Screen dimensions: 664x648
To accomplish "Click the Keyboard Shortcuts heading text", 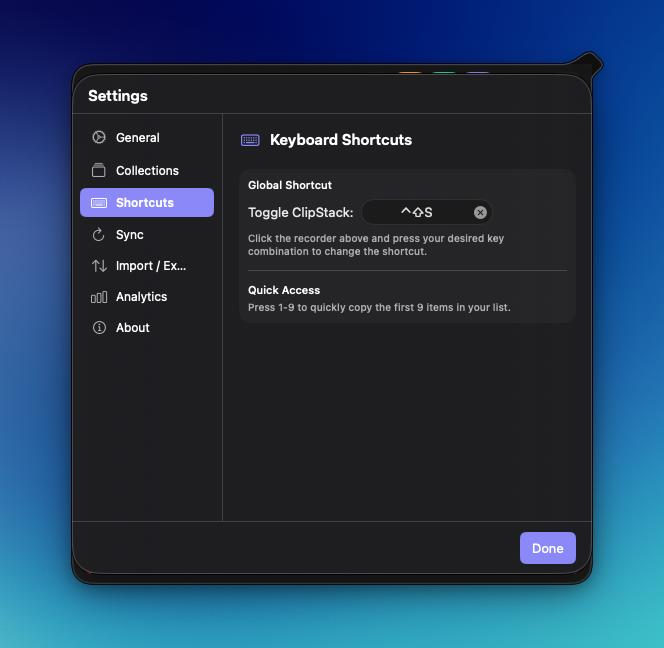I will pyautogui.click(x=341, y=140).
